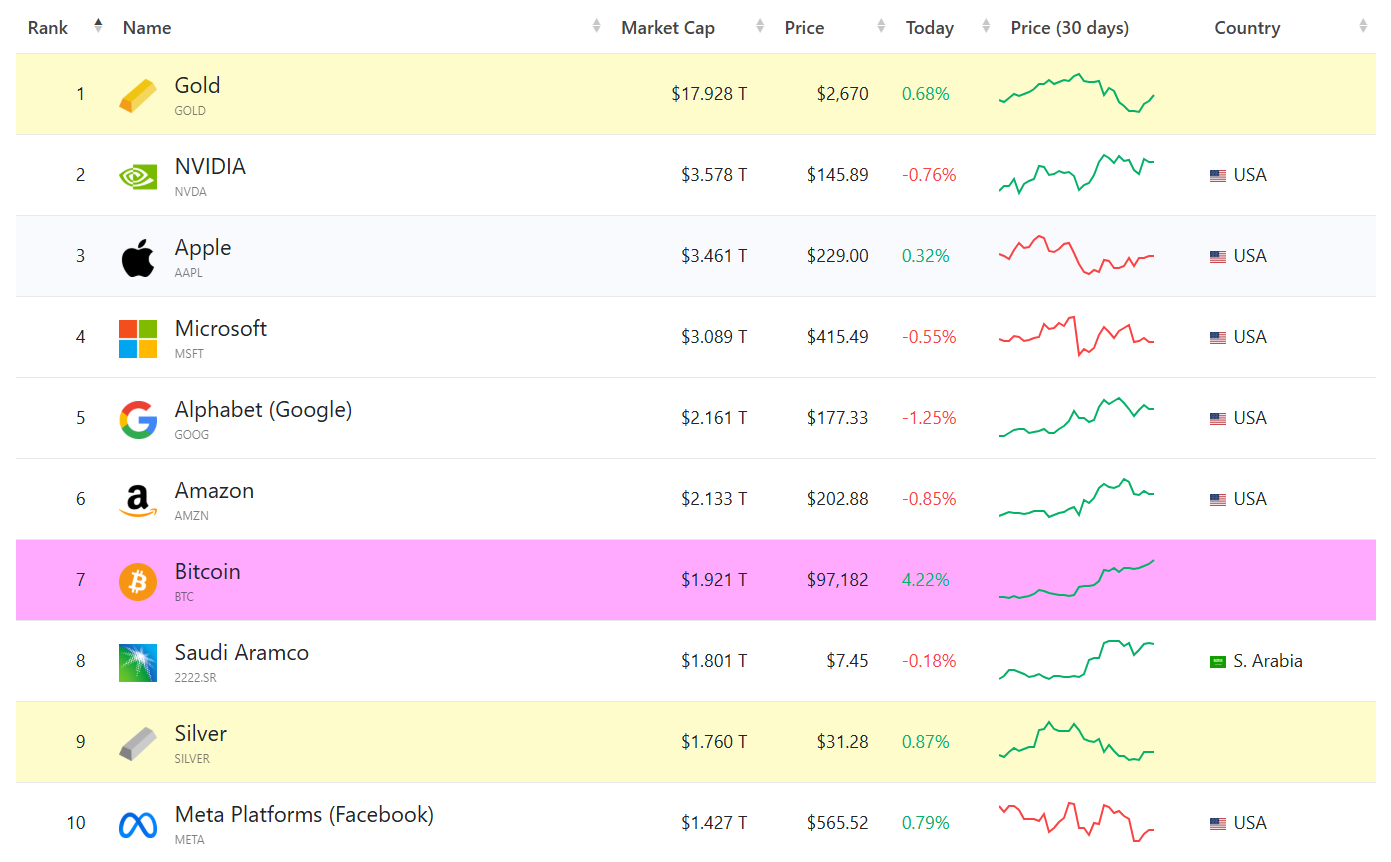The width and height of the screenshot is (1391, 862).
Task: Open the Amazon company link
Action: (x=214, y=491)
